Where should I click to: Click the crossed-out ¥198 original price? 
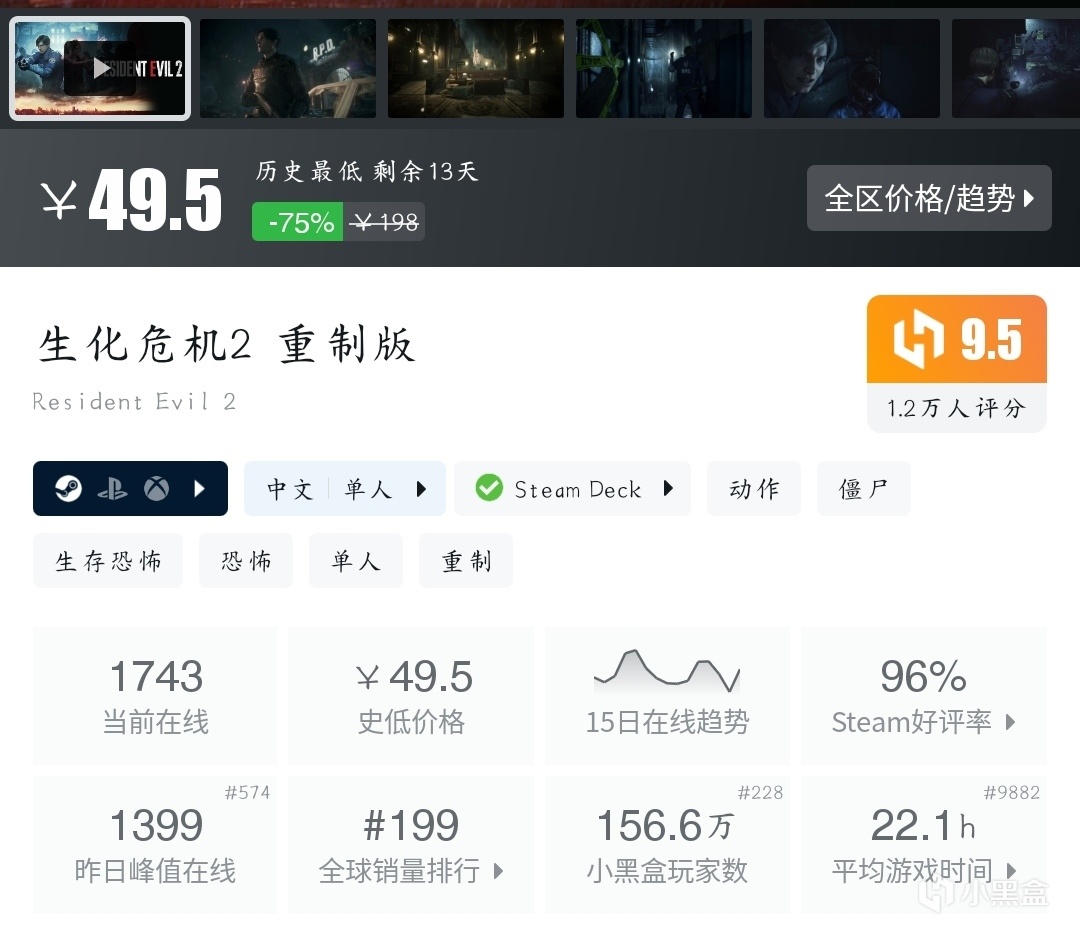384,222
